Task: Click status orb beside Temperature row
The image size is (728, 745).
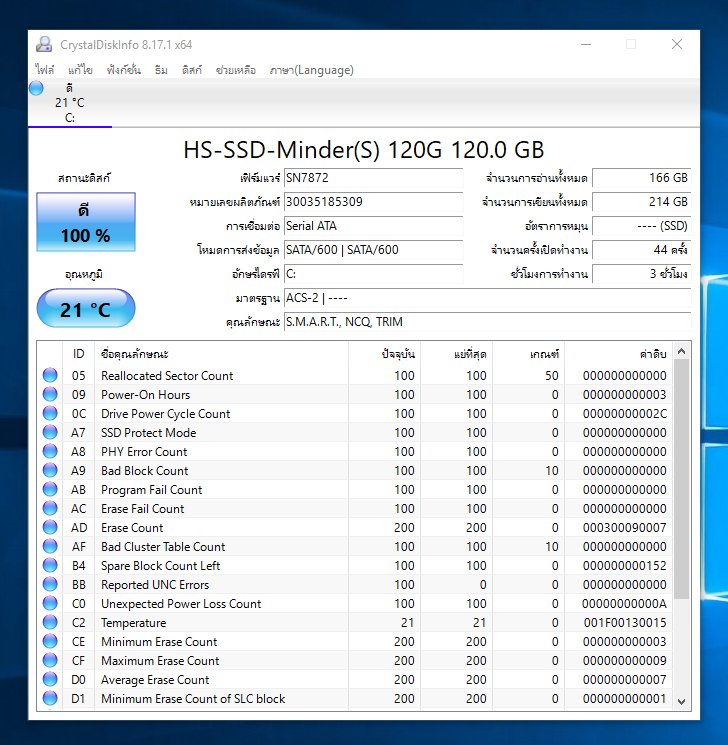Action: coord(50,623)
